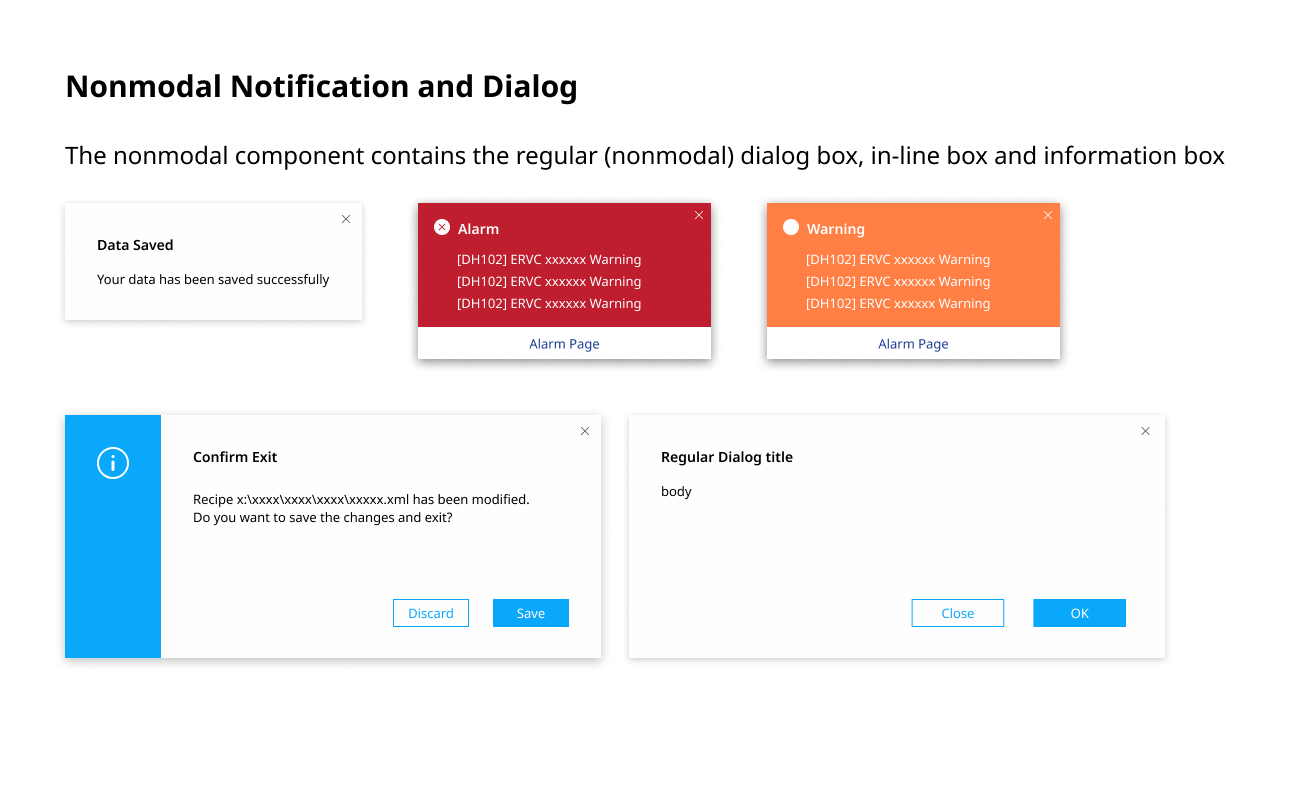The width and height of the screenshot is (1313, 811).
Task: Save changes in the Confirm Exit dialog
Action: click(x=531, y=613)
